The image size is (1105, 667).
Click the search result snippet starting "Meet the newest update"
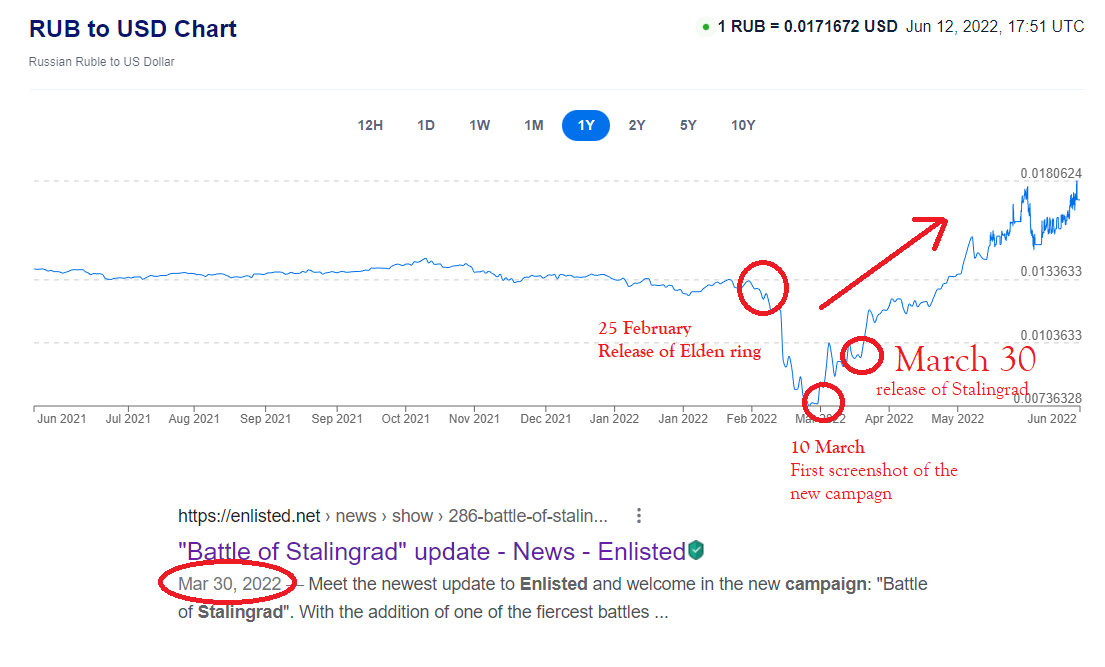(x=552, y=598)
